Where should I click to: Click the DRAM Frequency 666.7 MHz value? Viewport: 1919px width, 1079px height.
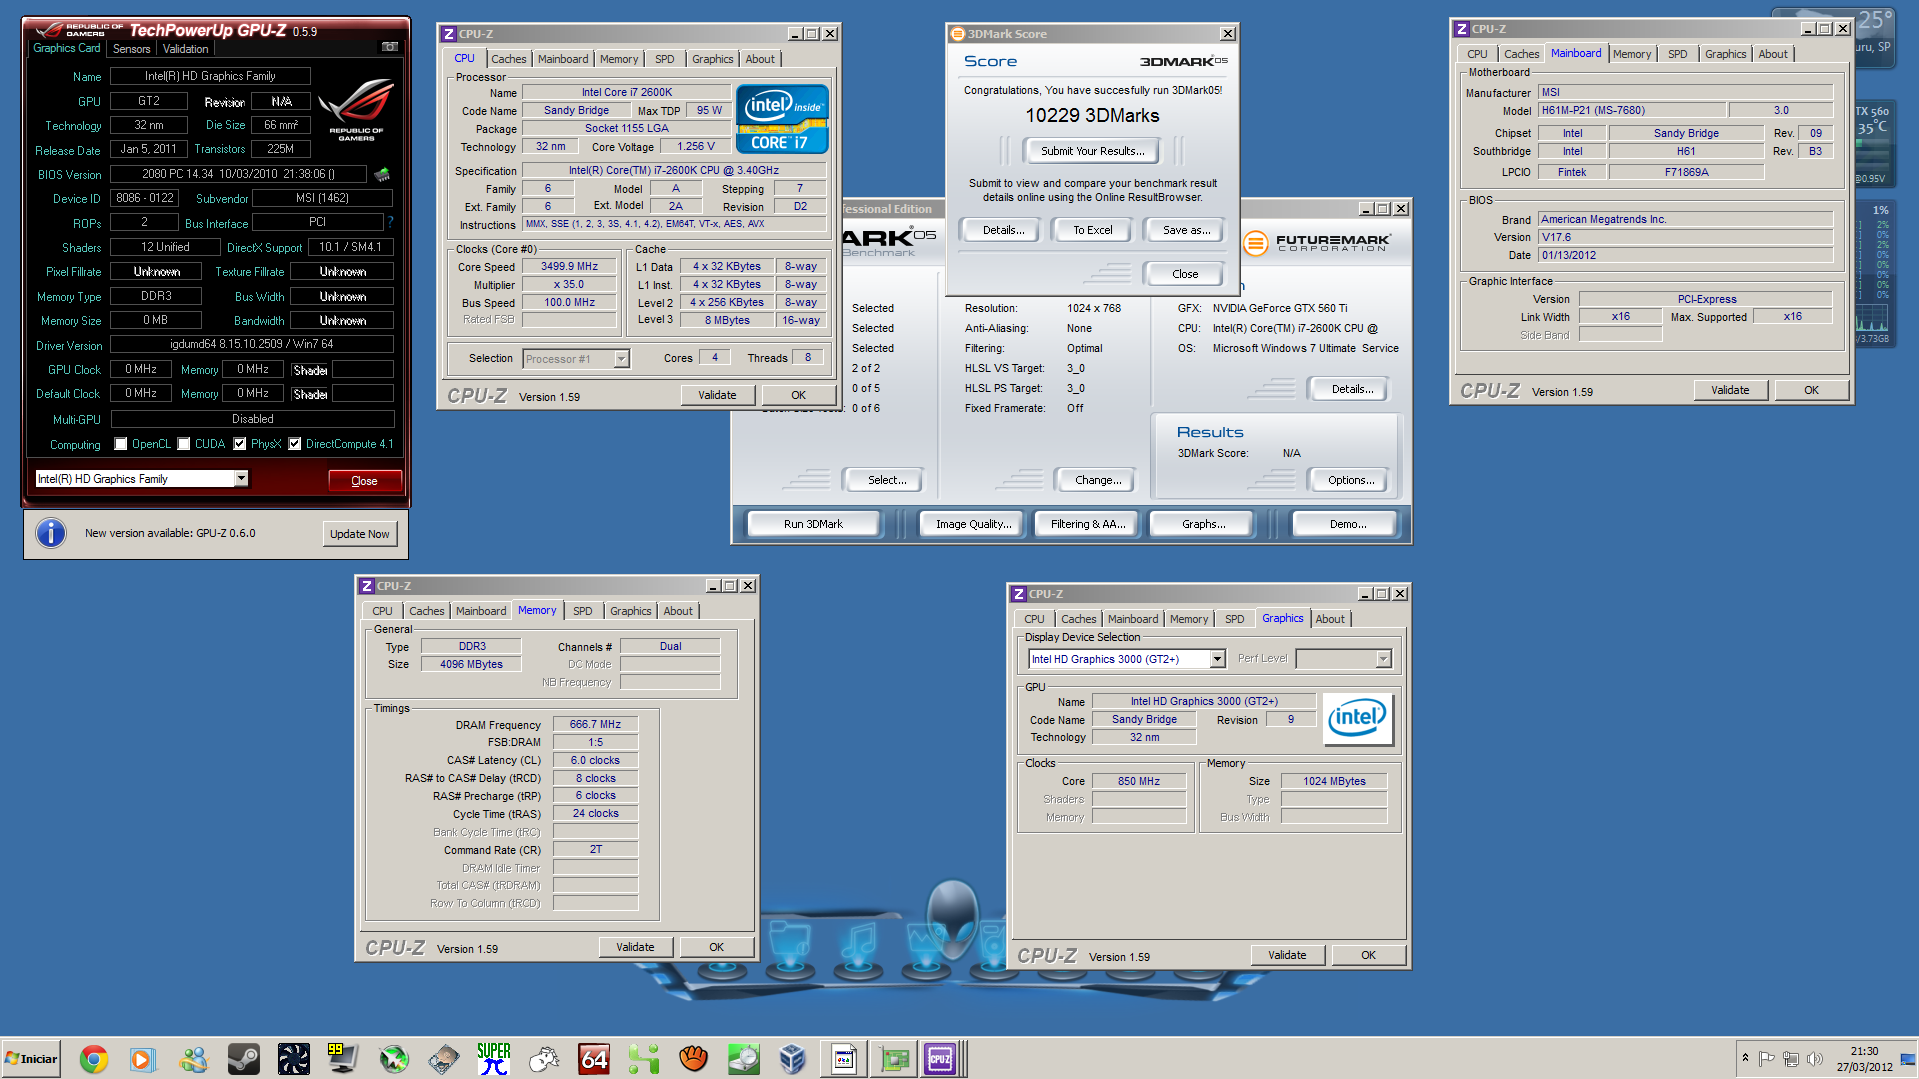[x=595, y=724]
